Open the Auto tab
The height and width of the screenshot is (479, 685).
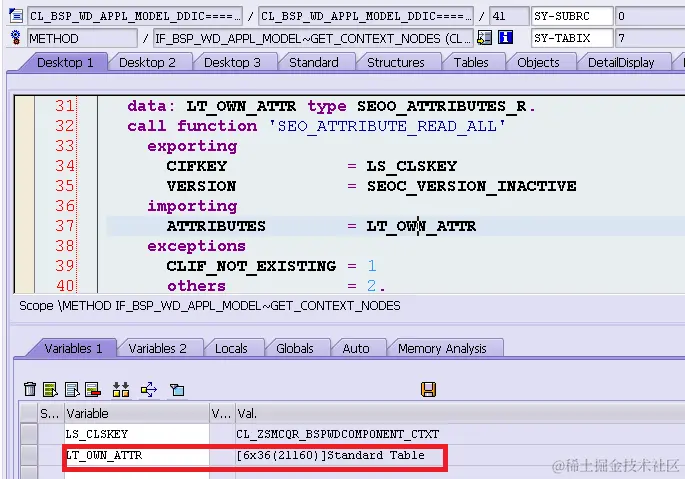[x=356, y=348]
